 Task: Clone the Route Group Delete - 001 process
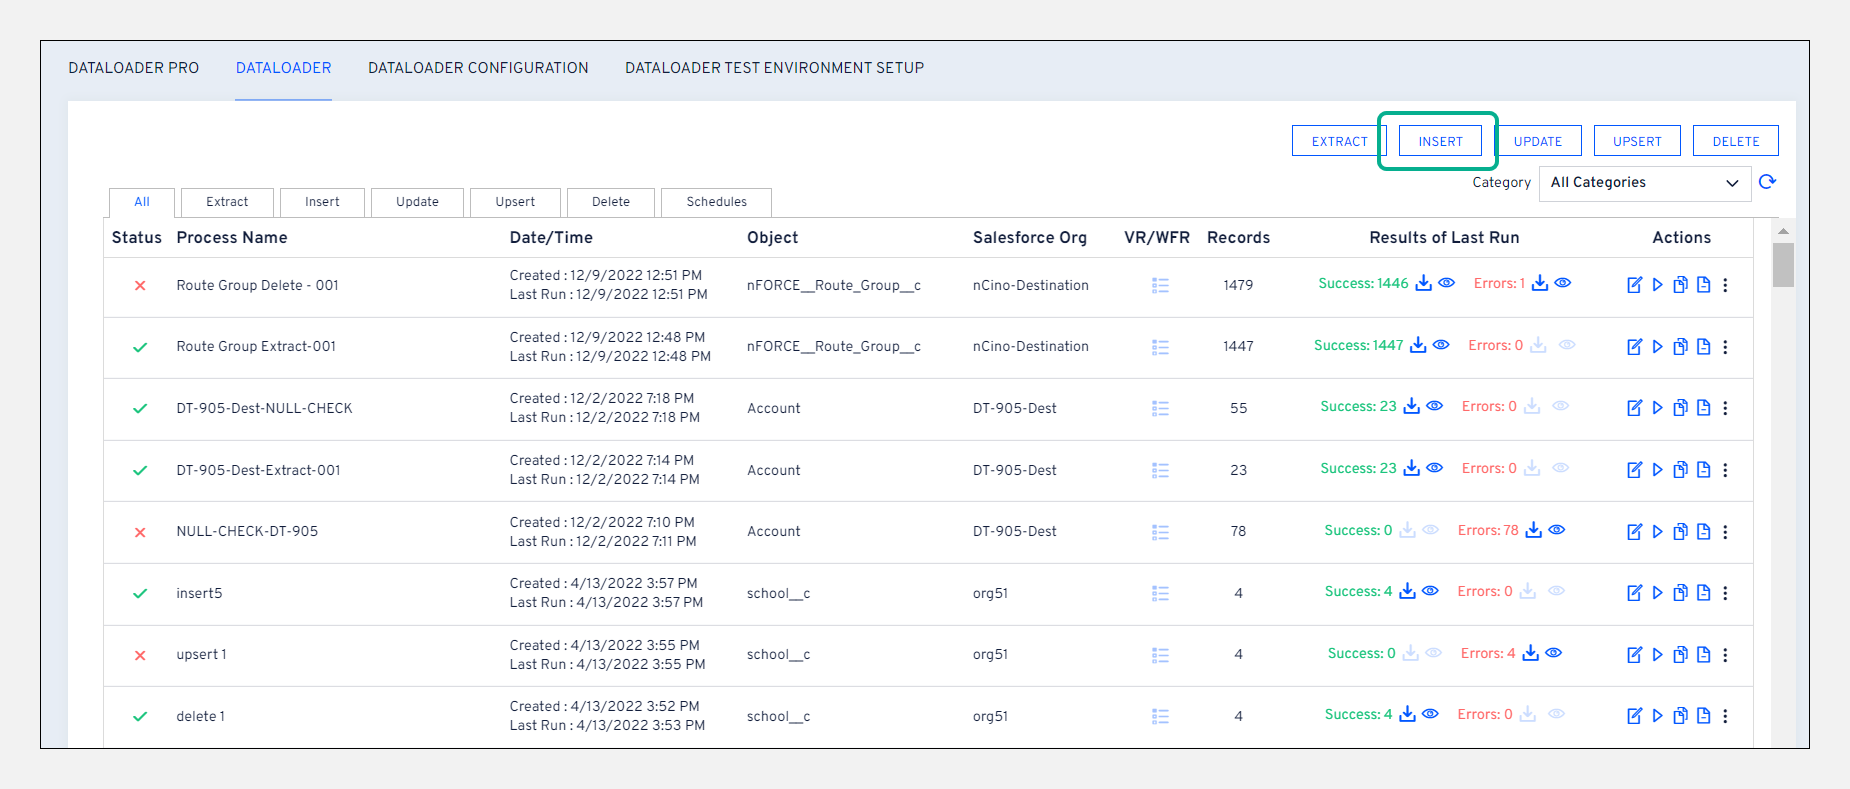[x=1680, y=285]
